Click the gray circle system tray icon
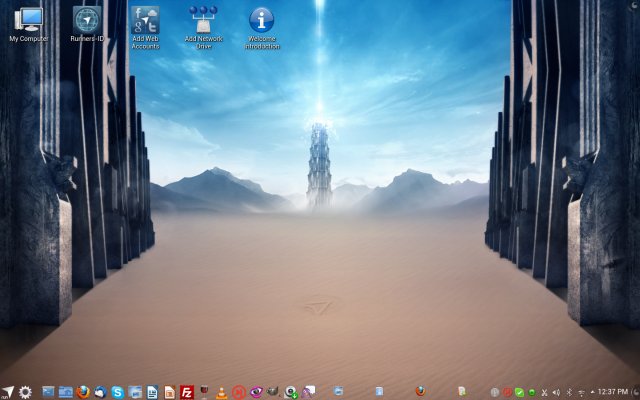 tap(495, 393)
